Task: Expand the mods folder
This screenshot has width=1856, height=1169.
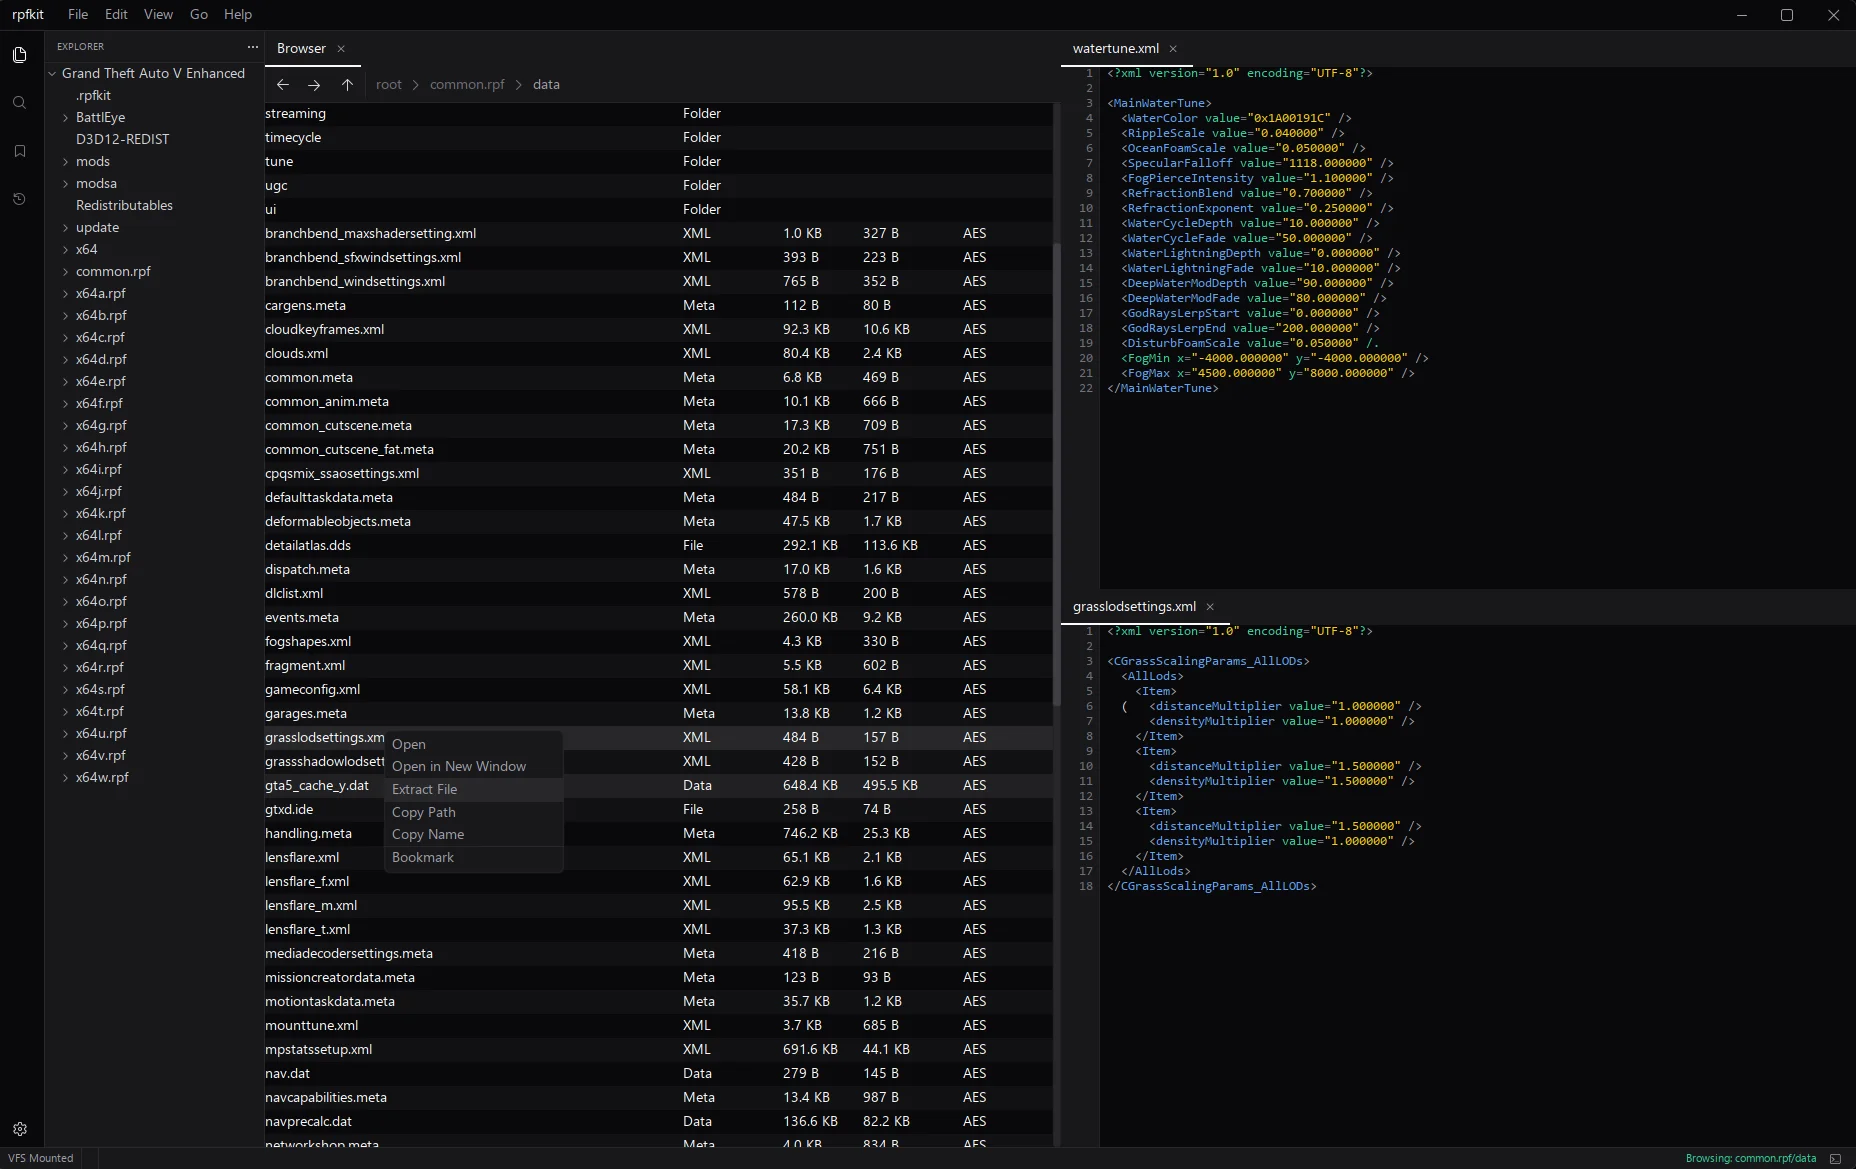Action: click(x=66, y=161)
